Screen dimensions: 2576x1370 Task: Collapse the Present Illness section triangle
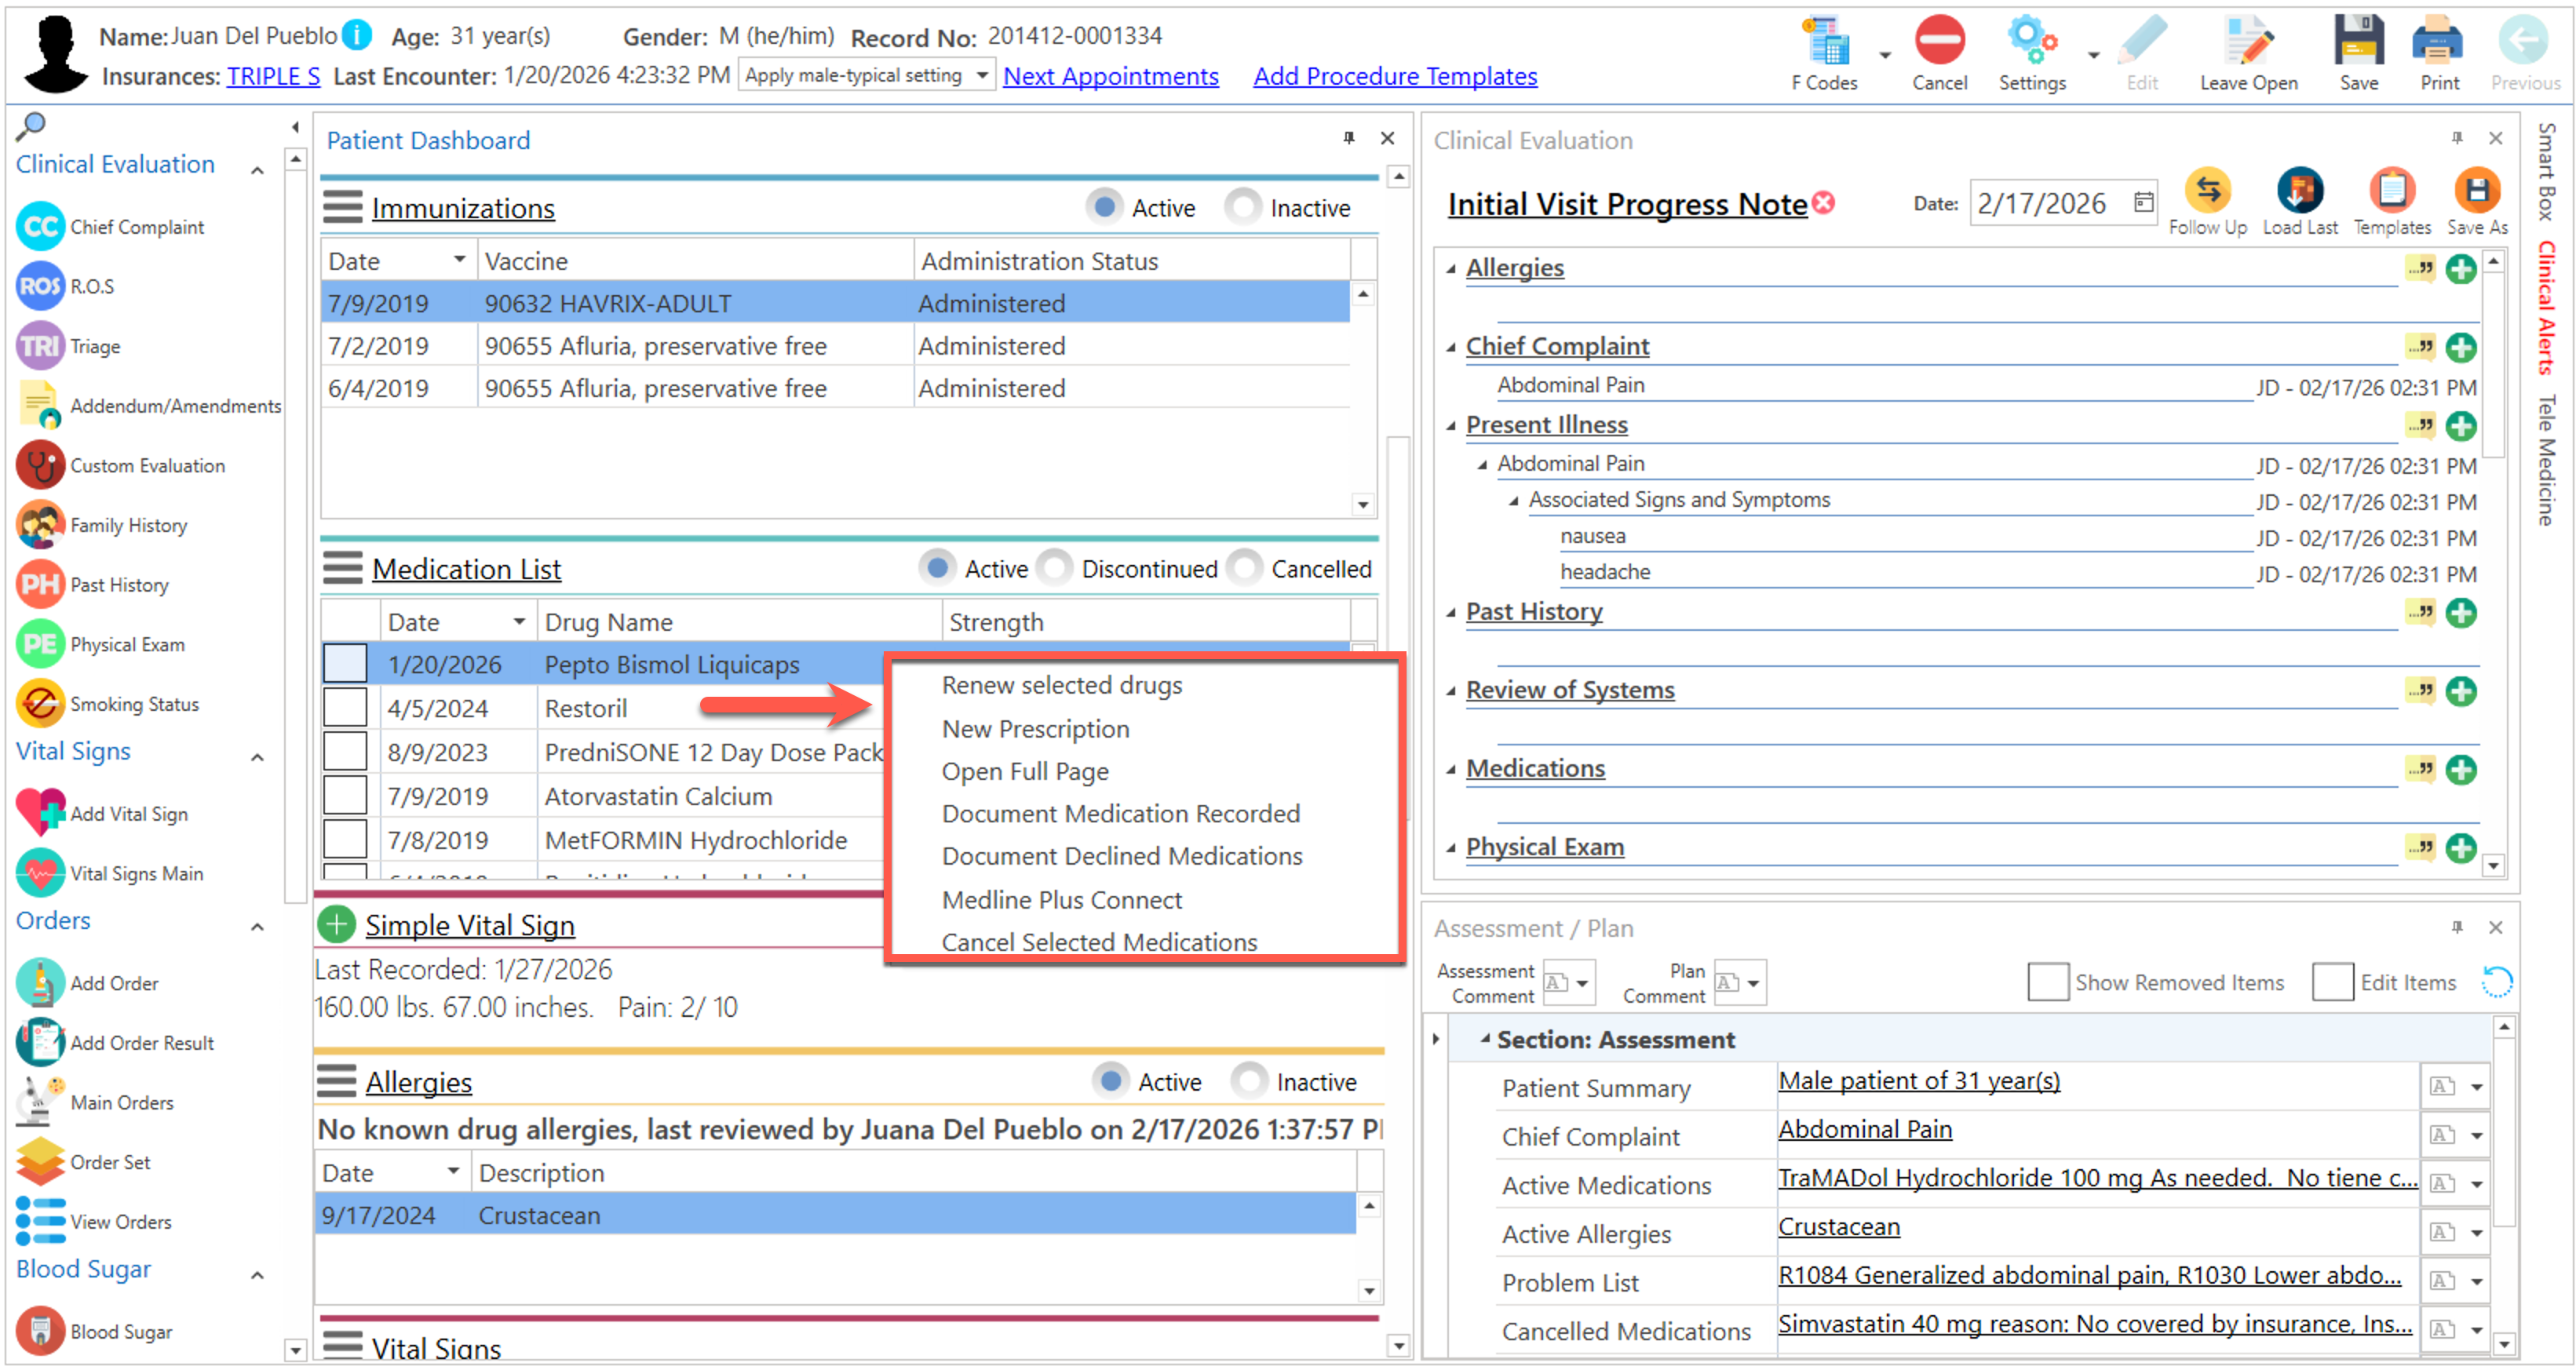[1450, 426]
